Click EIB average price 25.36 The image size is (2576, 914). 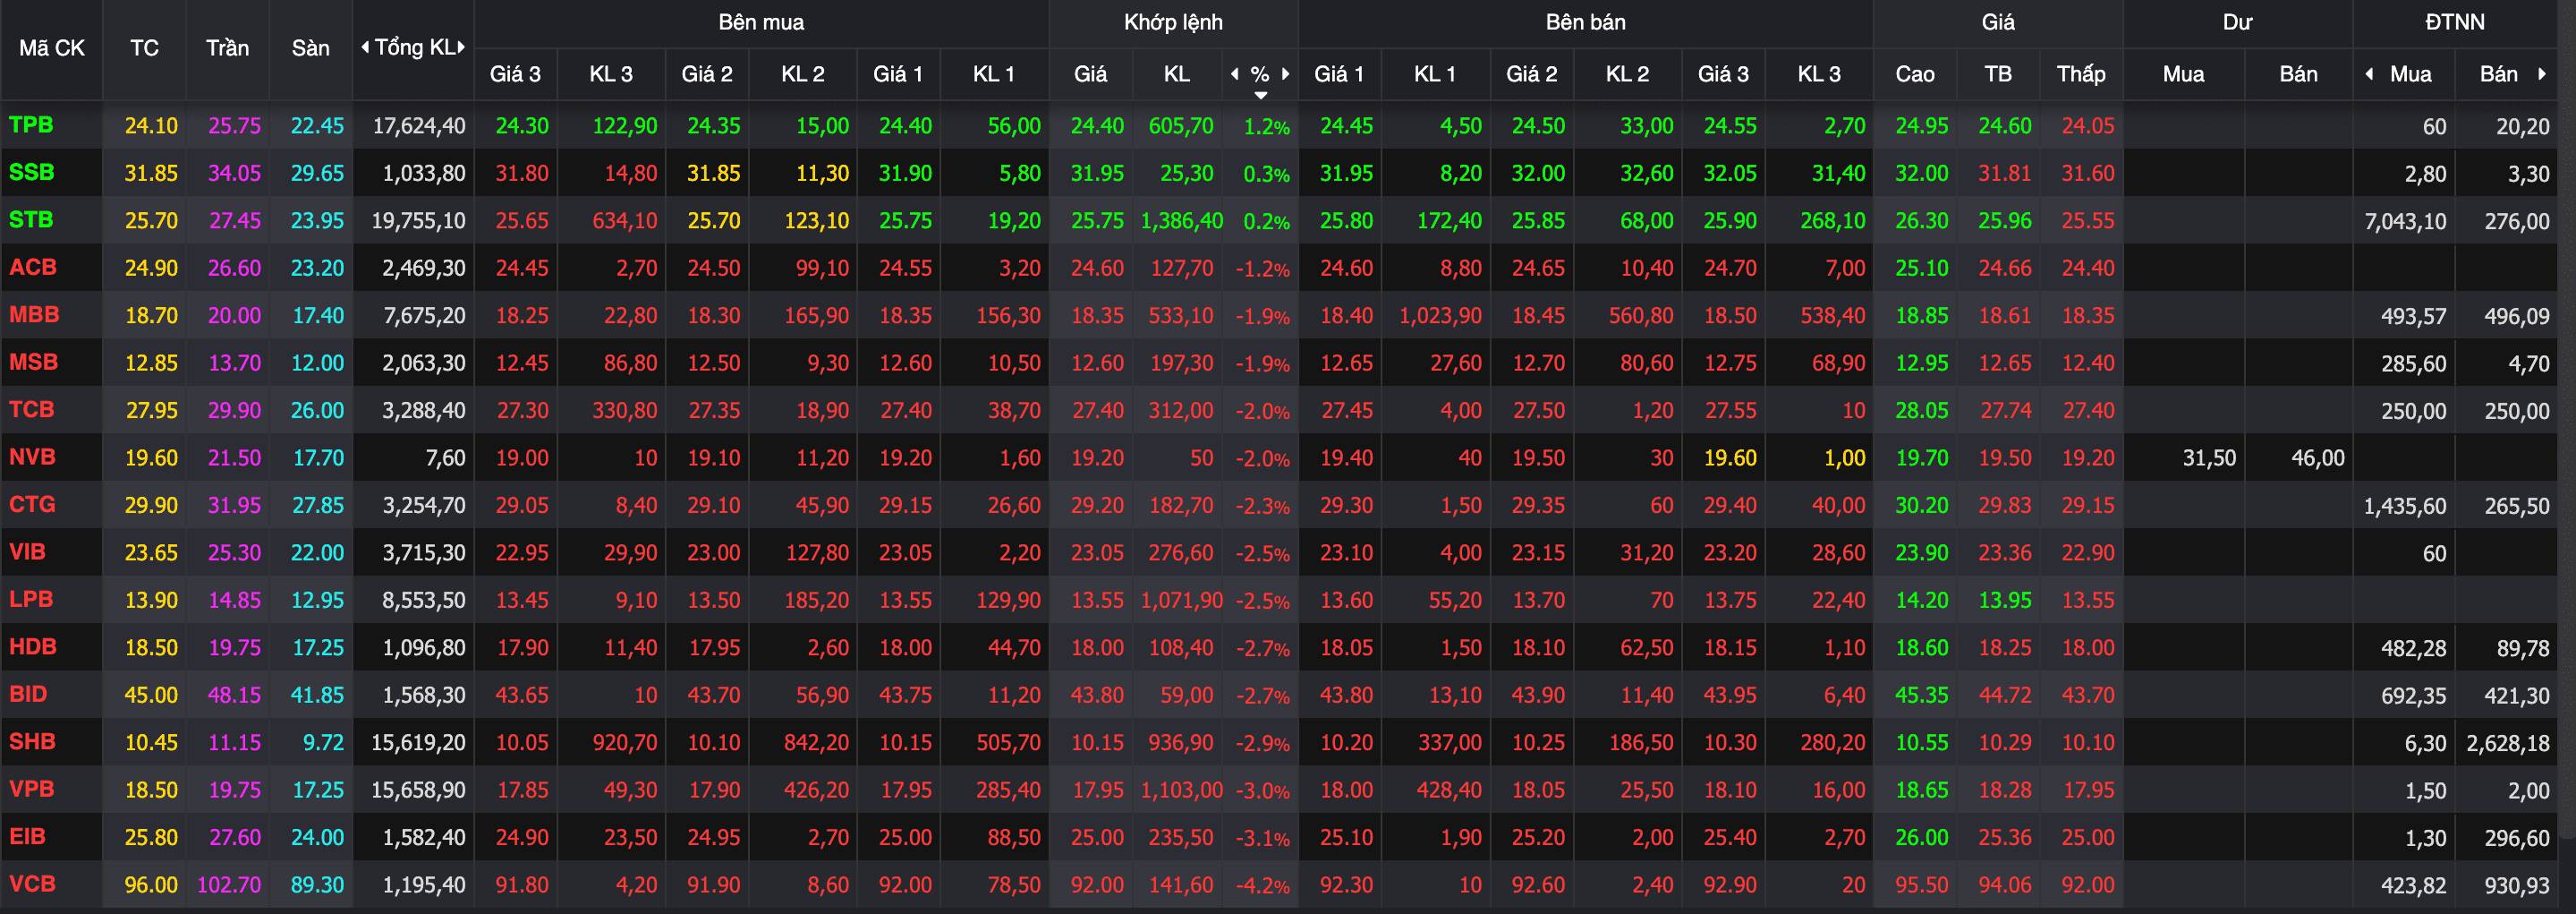[2004, 838]
